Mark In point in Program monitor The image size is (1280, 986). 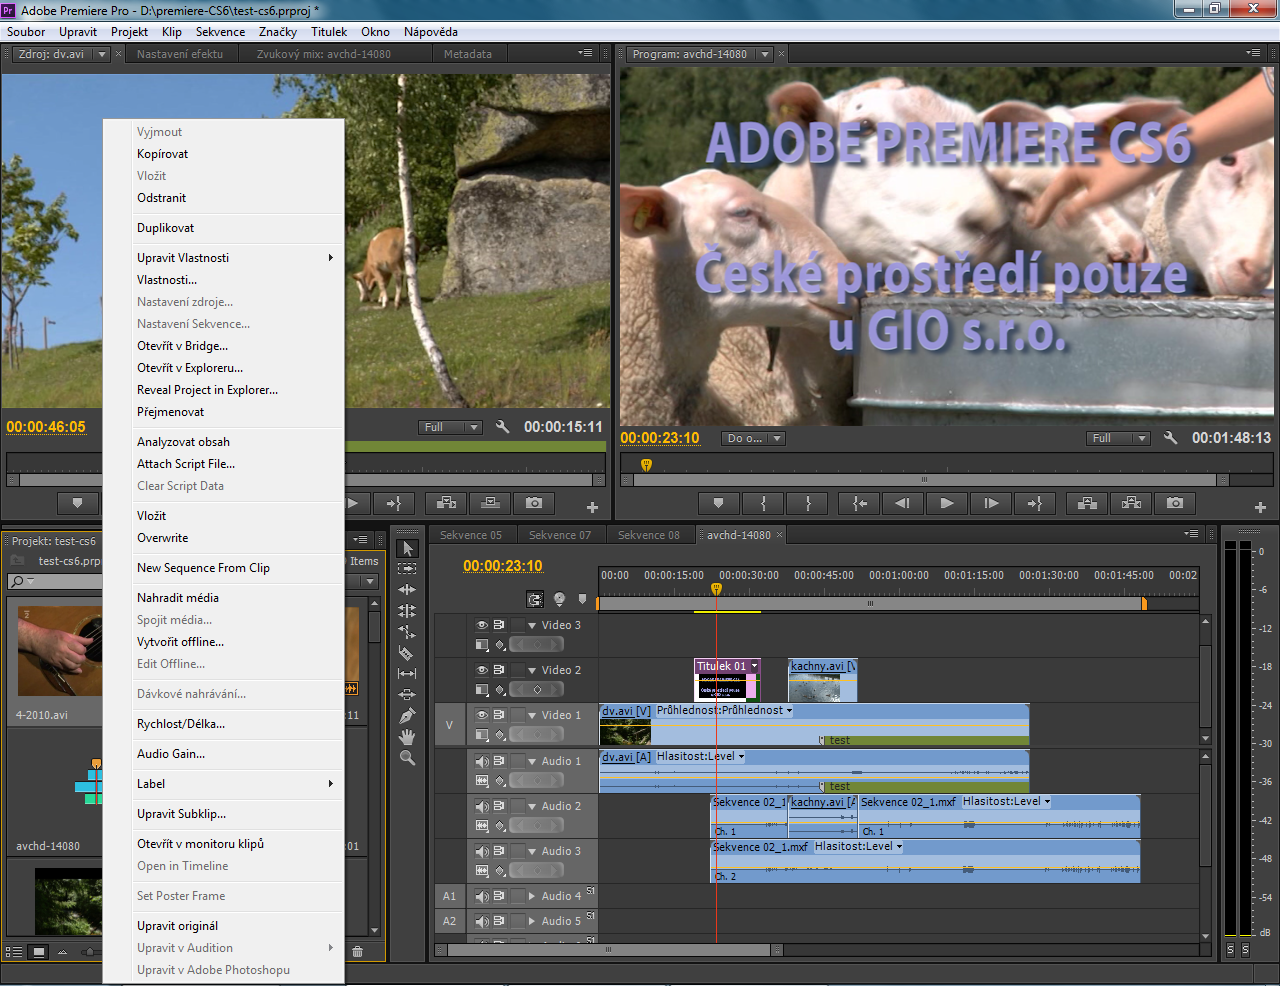[764, 503]
